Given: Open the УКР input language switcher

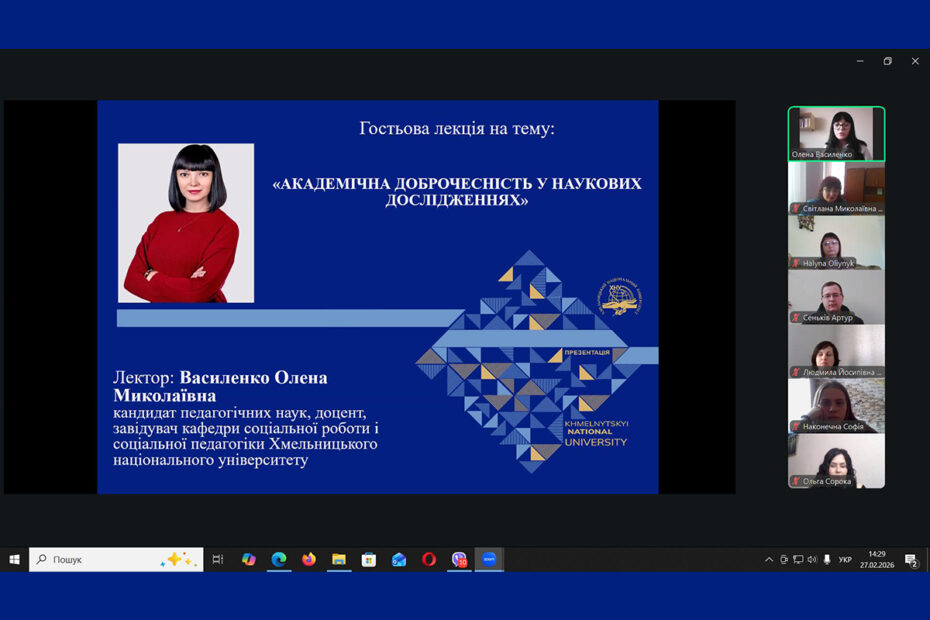Looking at the screenshot, I should [x=845, y=559].
